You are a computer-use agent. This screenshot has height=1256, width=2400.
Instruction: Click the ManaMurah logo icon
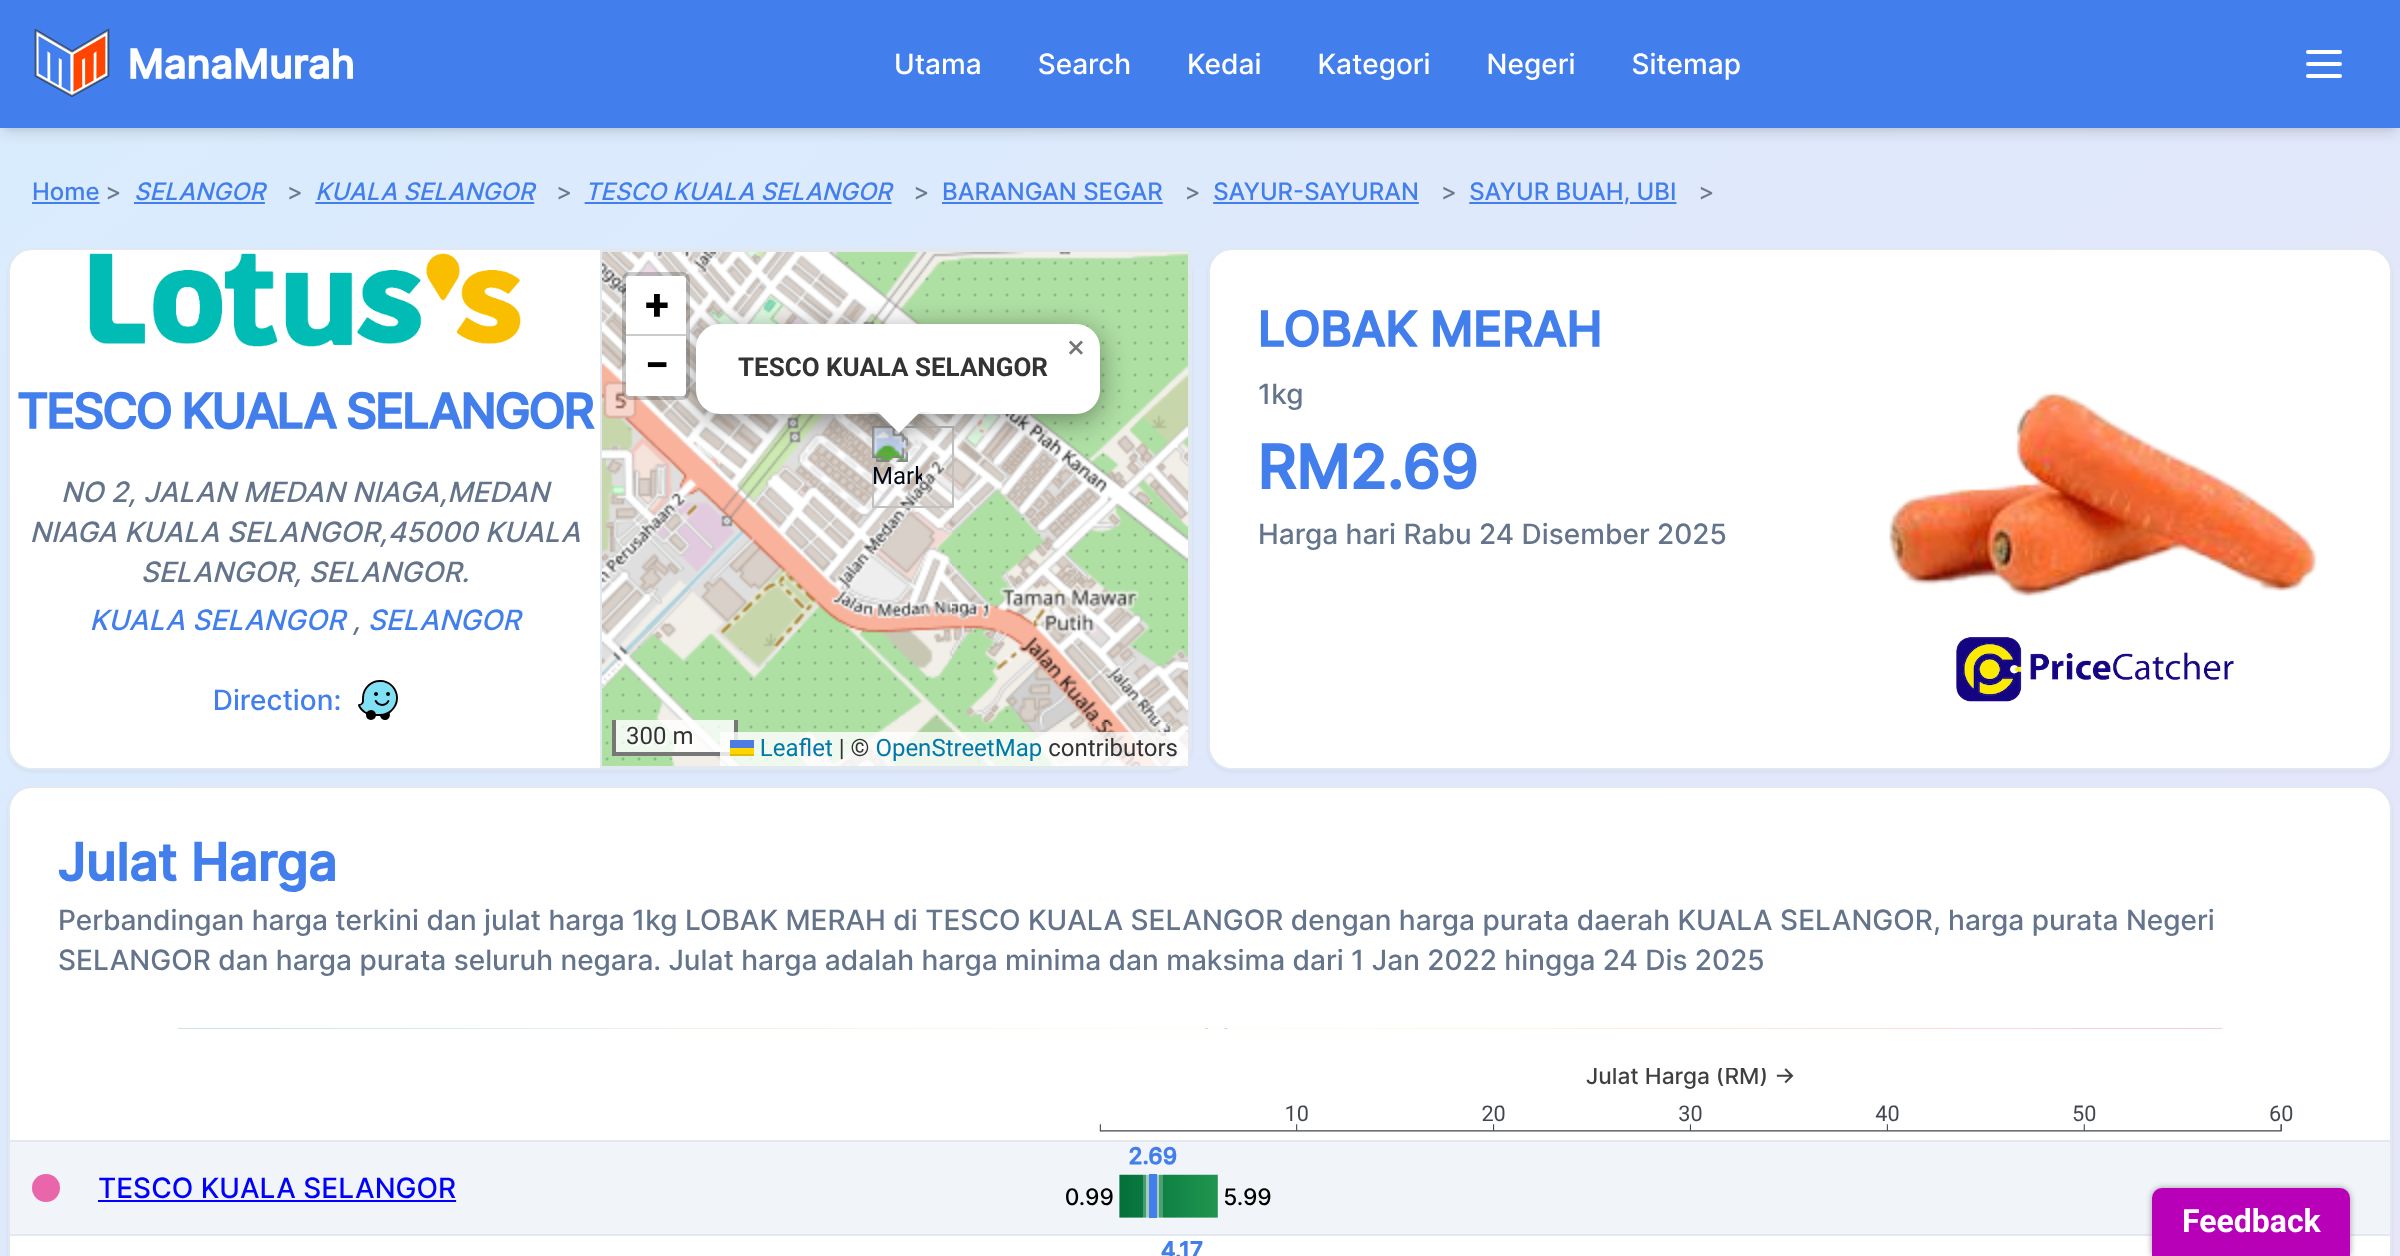(x=71, y=63)
